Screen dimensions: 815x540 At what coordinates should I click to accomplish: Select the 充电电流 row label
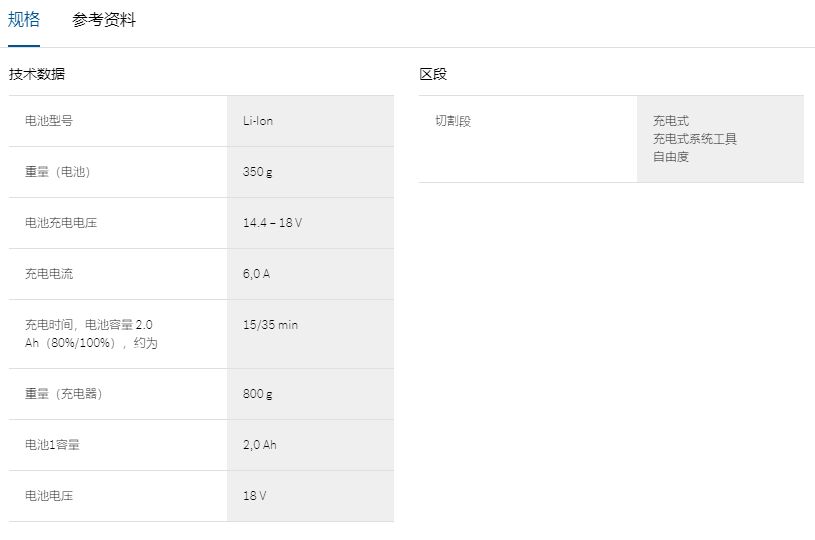(49, 274)
